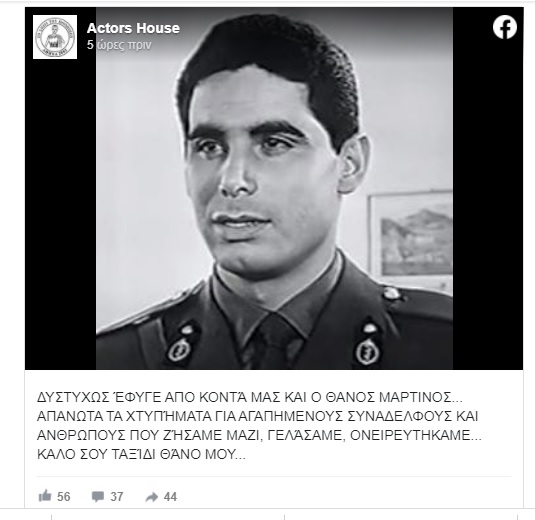Open the black-and-white portrait photo
535x520 pixels.
click(274, 188)
